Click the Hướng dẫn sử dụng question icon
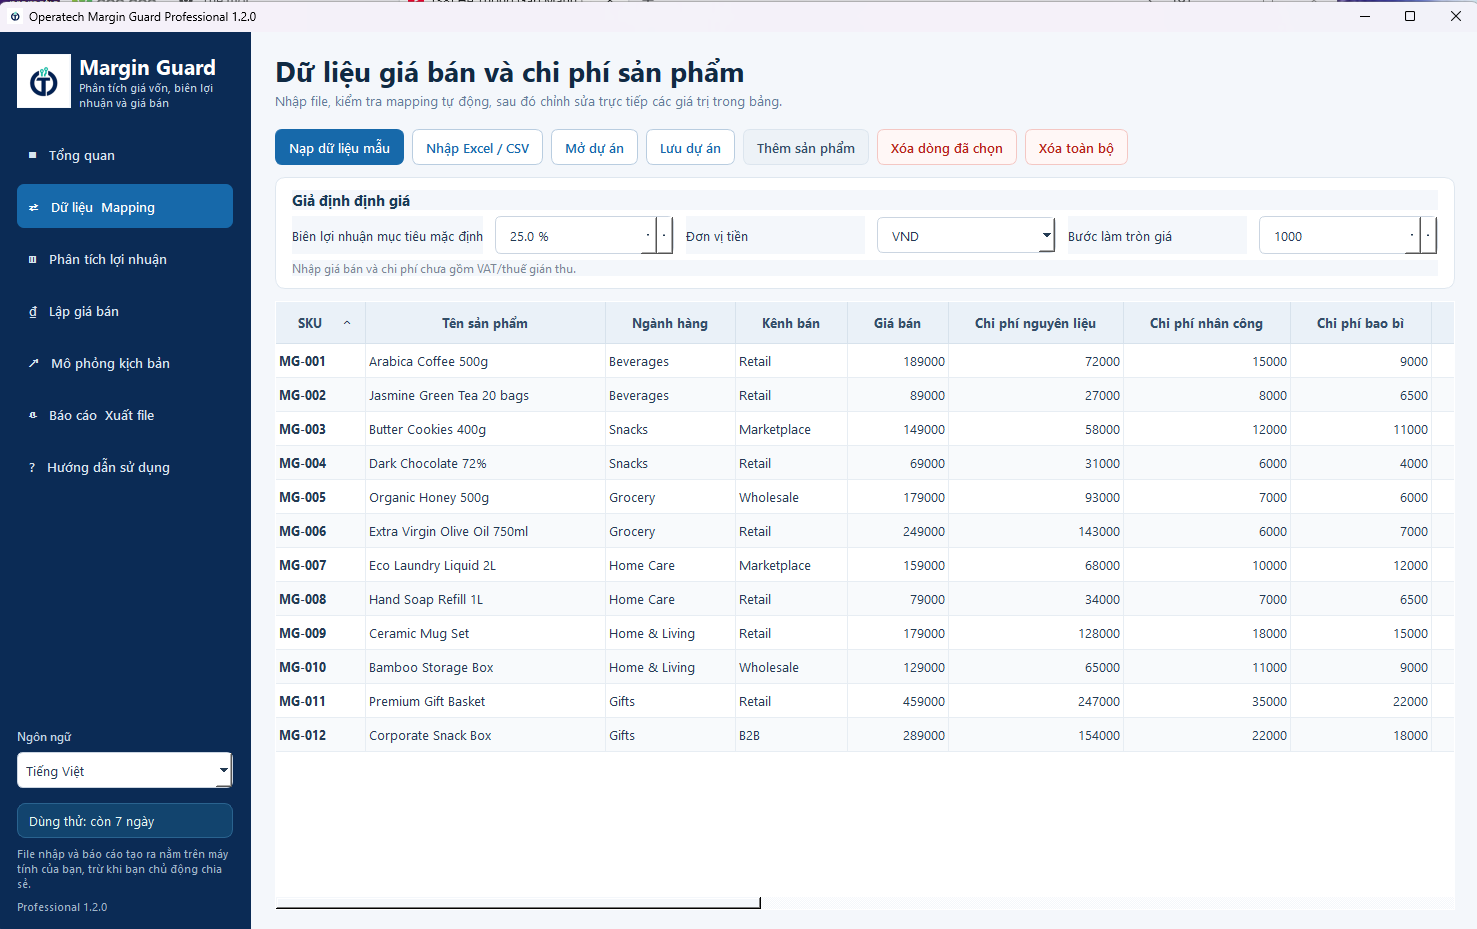The image size is (1477, 929). click(32, 467)
